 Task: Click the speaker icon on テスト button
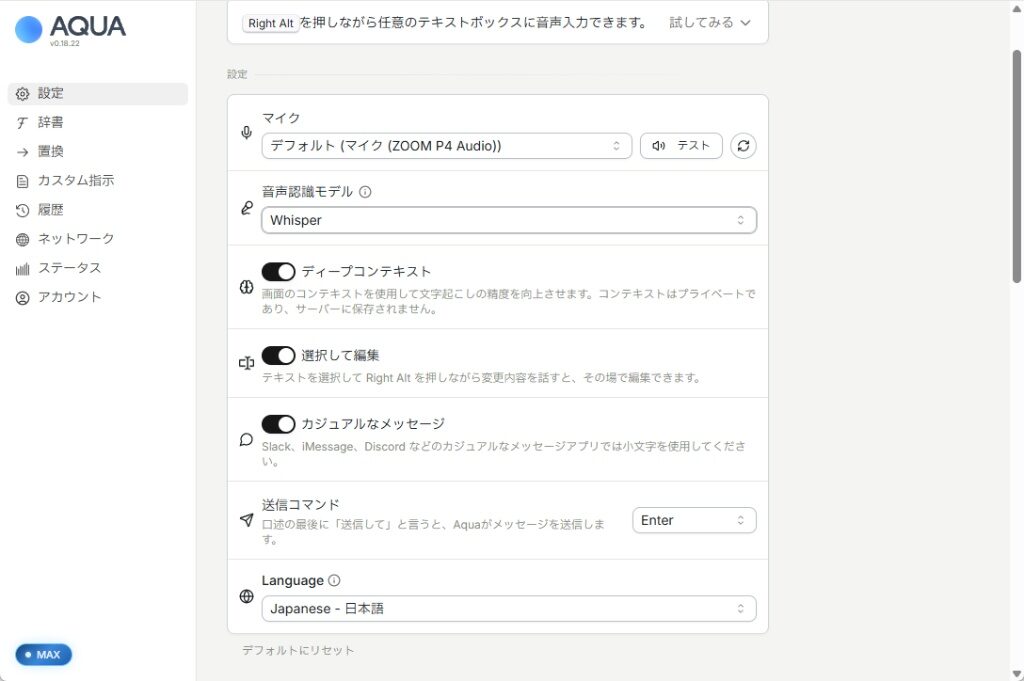pos(658,146)
